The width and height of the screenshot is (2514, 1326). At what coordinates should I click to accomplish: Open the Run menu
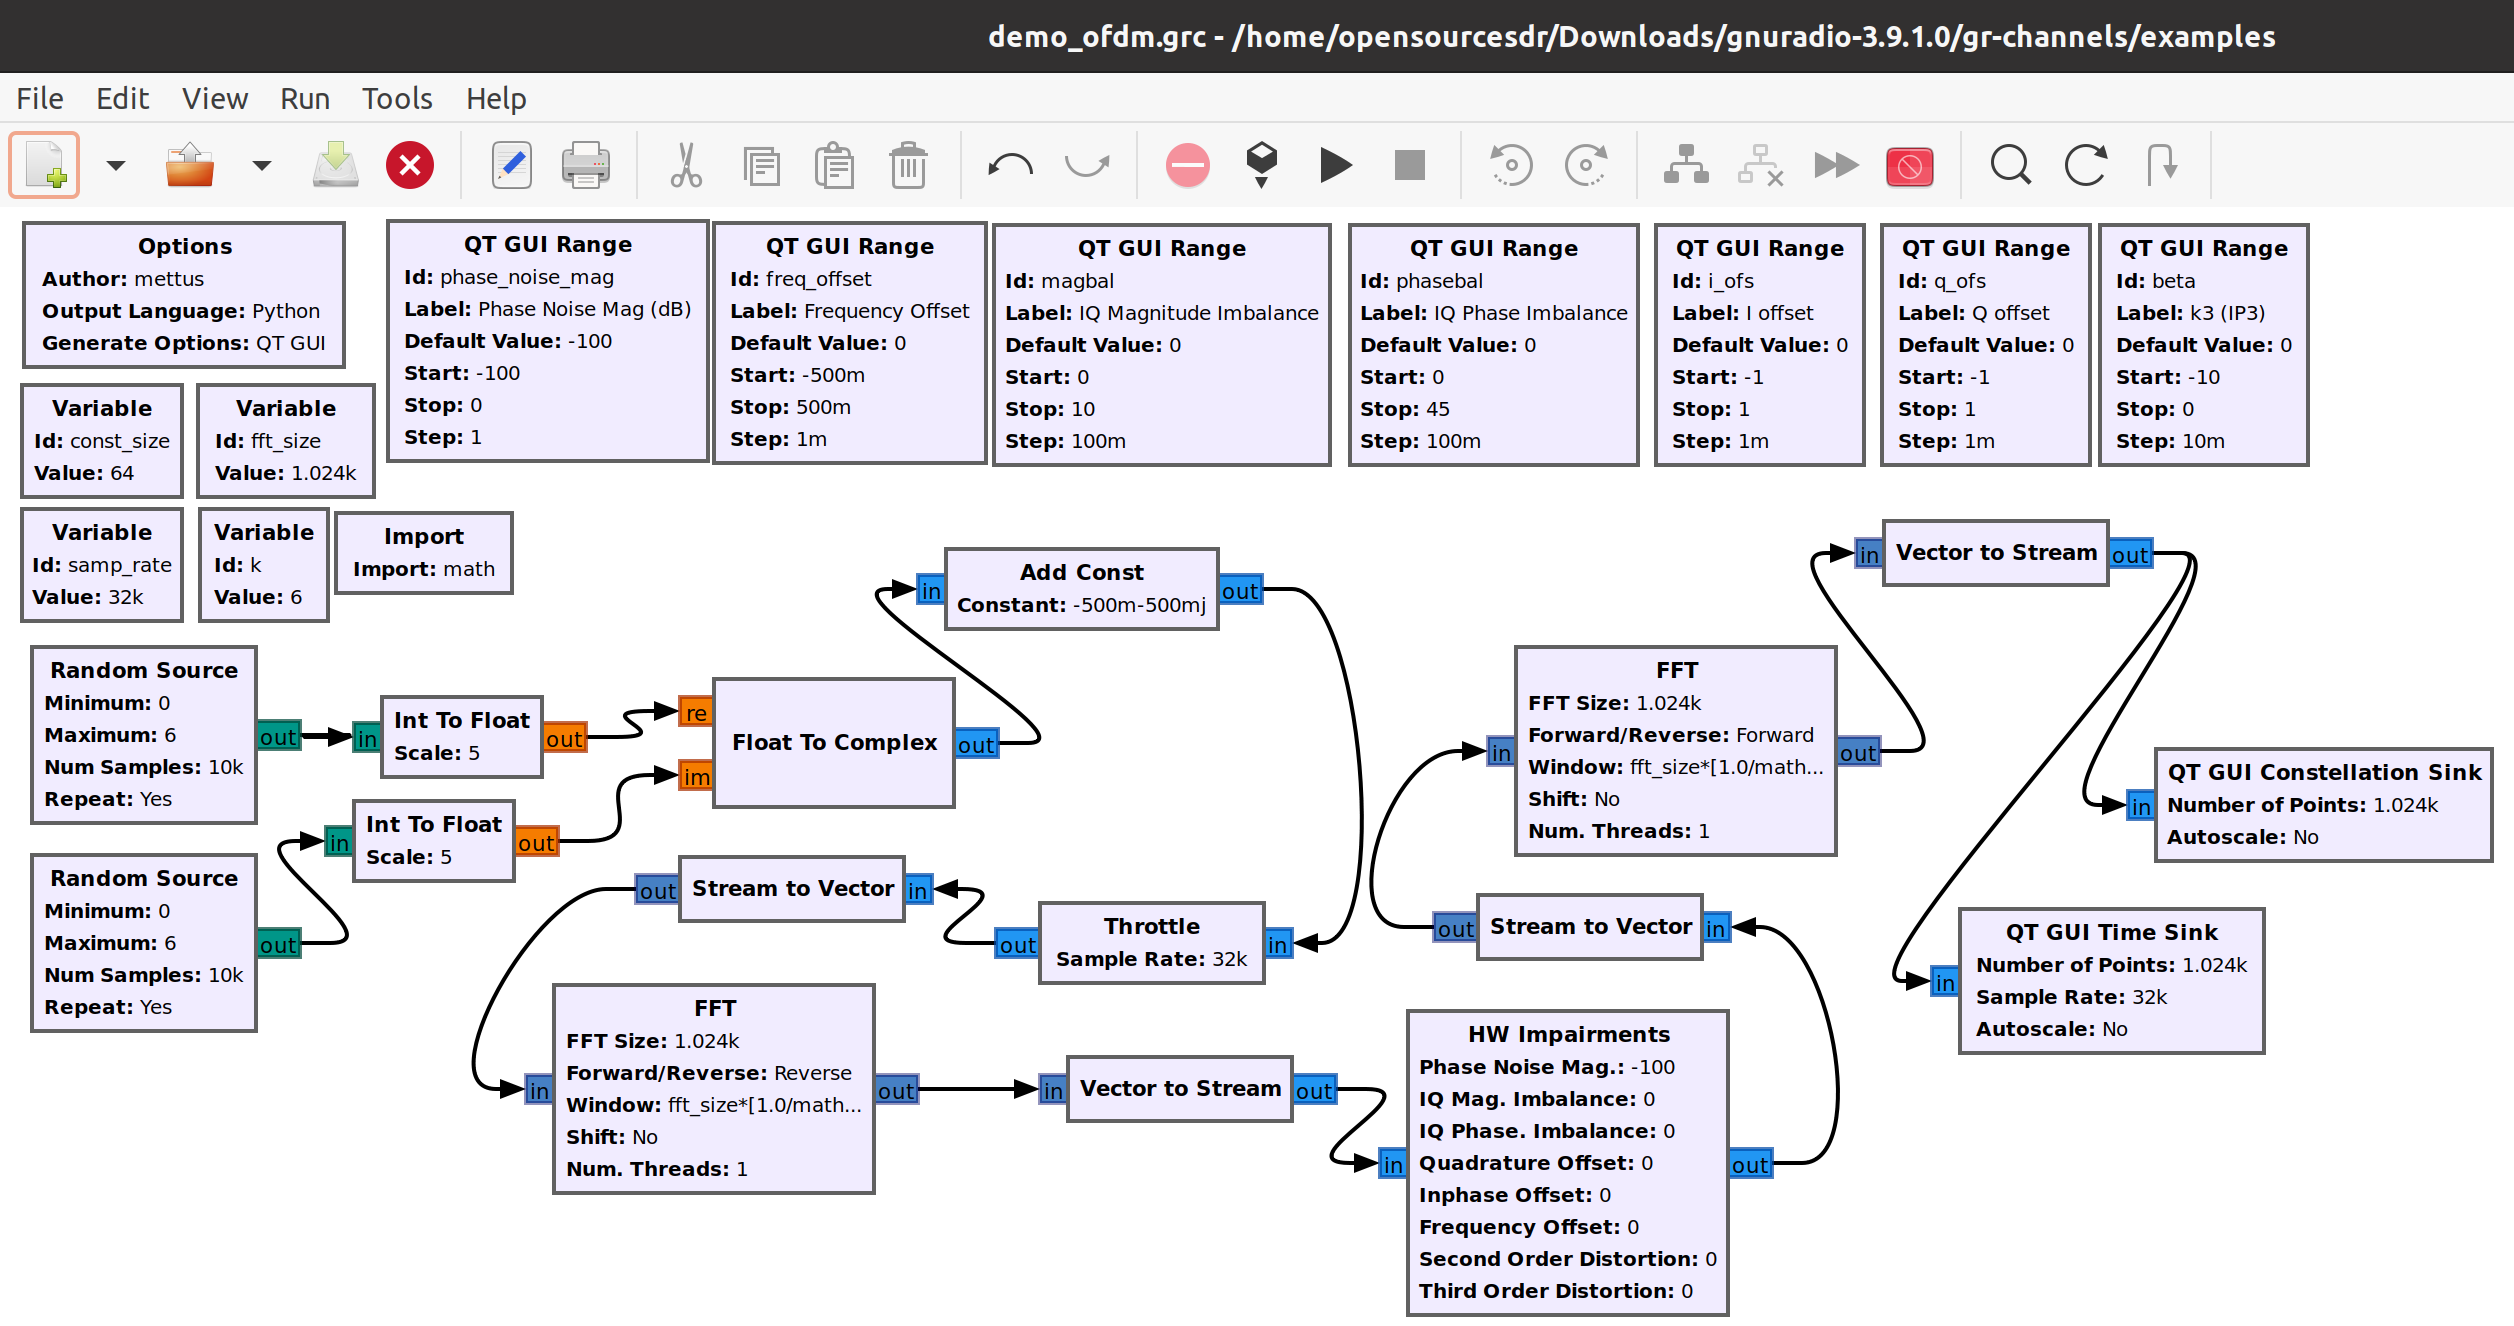tap(305, 99)
